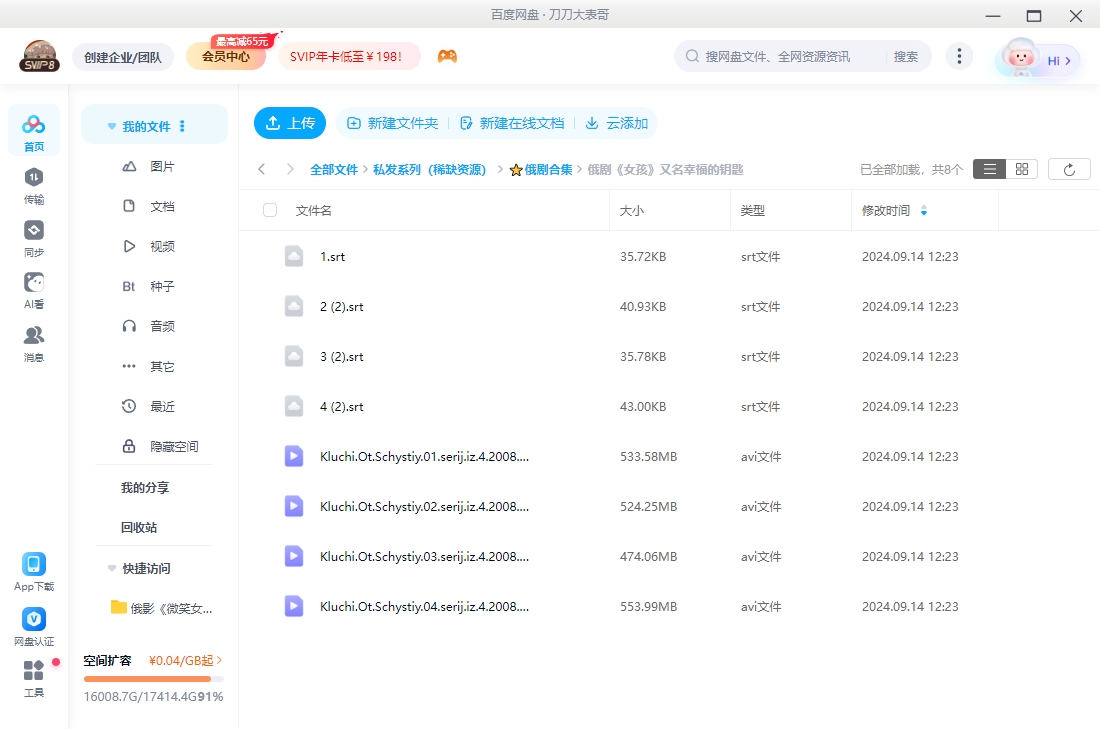This screenshot has width=1100, height=729.
Task: Switch to grid thumbnail view mode
Action: click(x=1021, y=169)
